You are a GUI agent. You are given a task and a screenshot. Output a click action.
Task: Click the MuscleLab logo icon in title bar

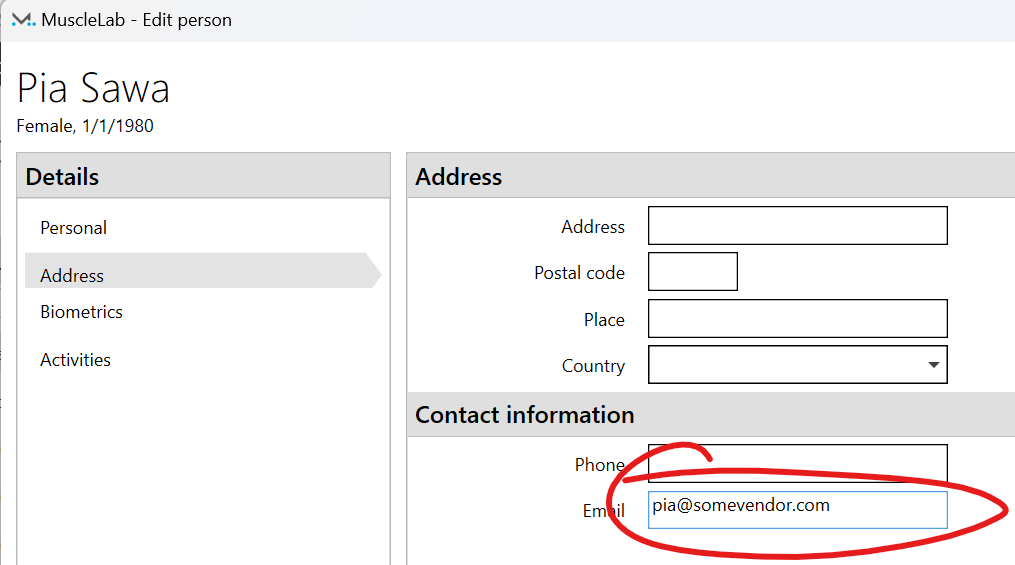[23, 20]
